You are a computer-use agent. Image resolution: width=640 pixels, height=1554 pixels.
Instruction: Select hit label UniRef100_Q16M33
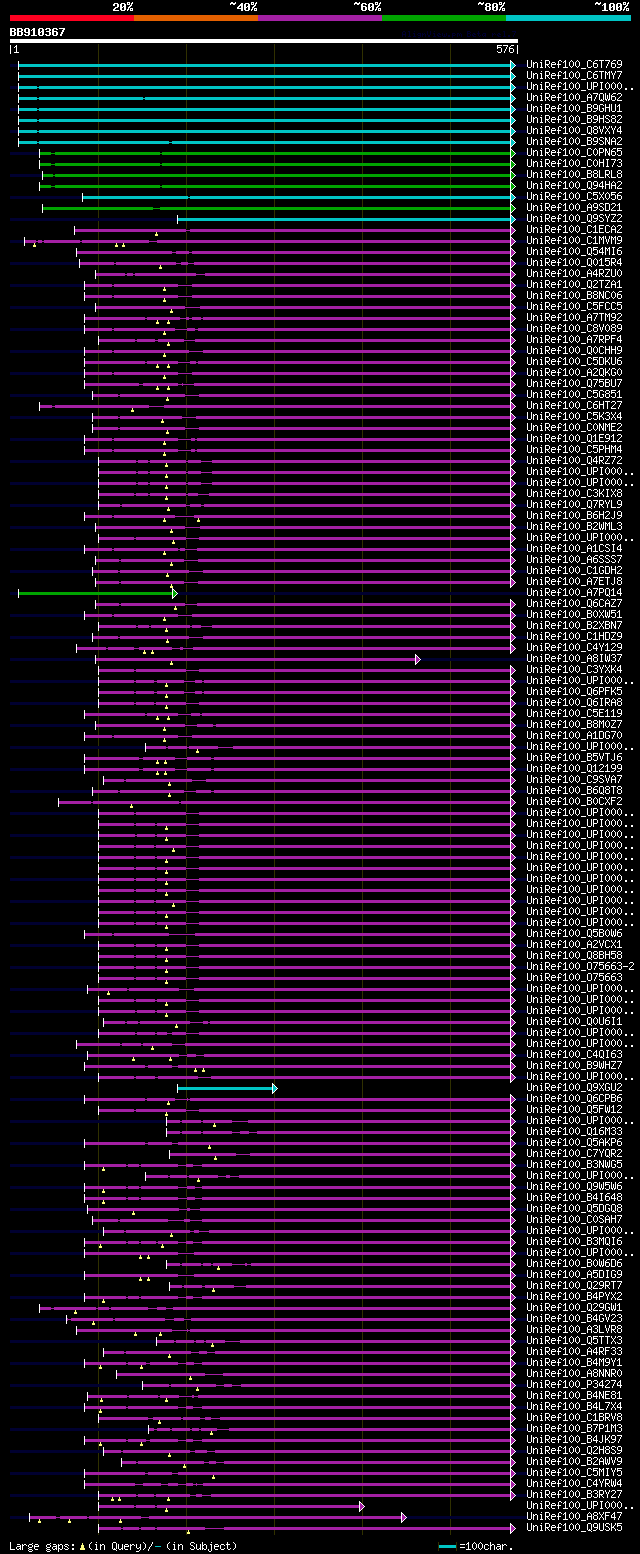(x=574, y=1131)
